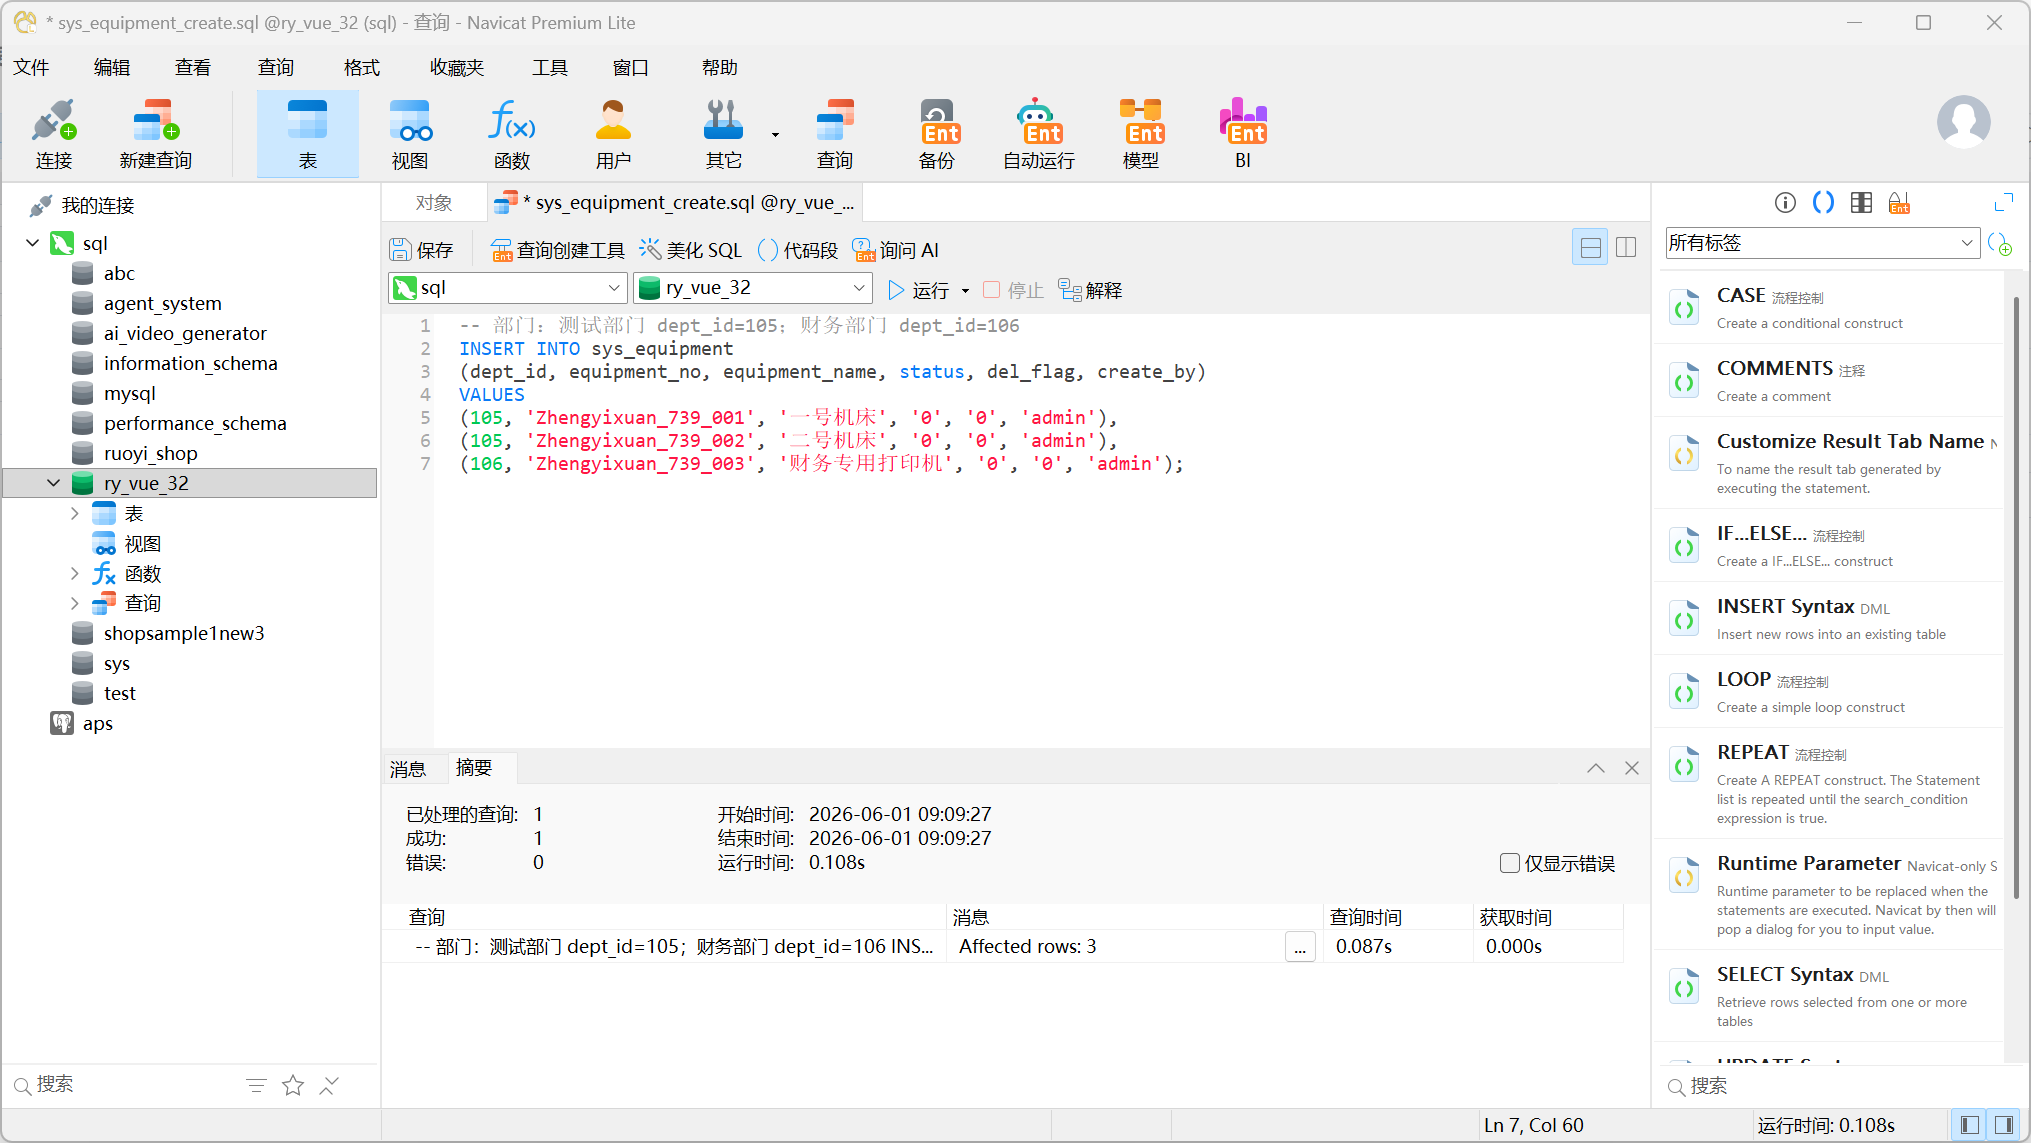Save the query with 保存 icon

point(422,250)
